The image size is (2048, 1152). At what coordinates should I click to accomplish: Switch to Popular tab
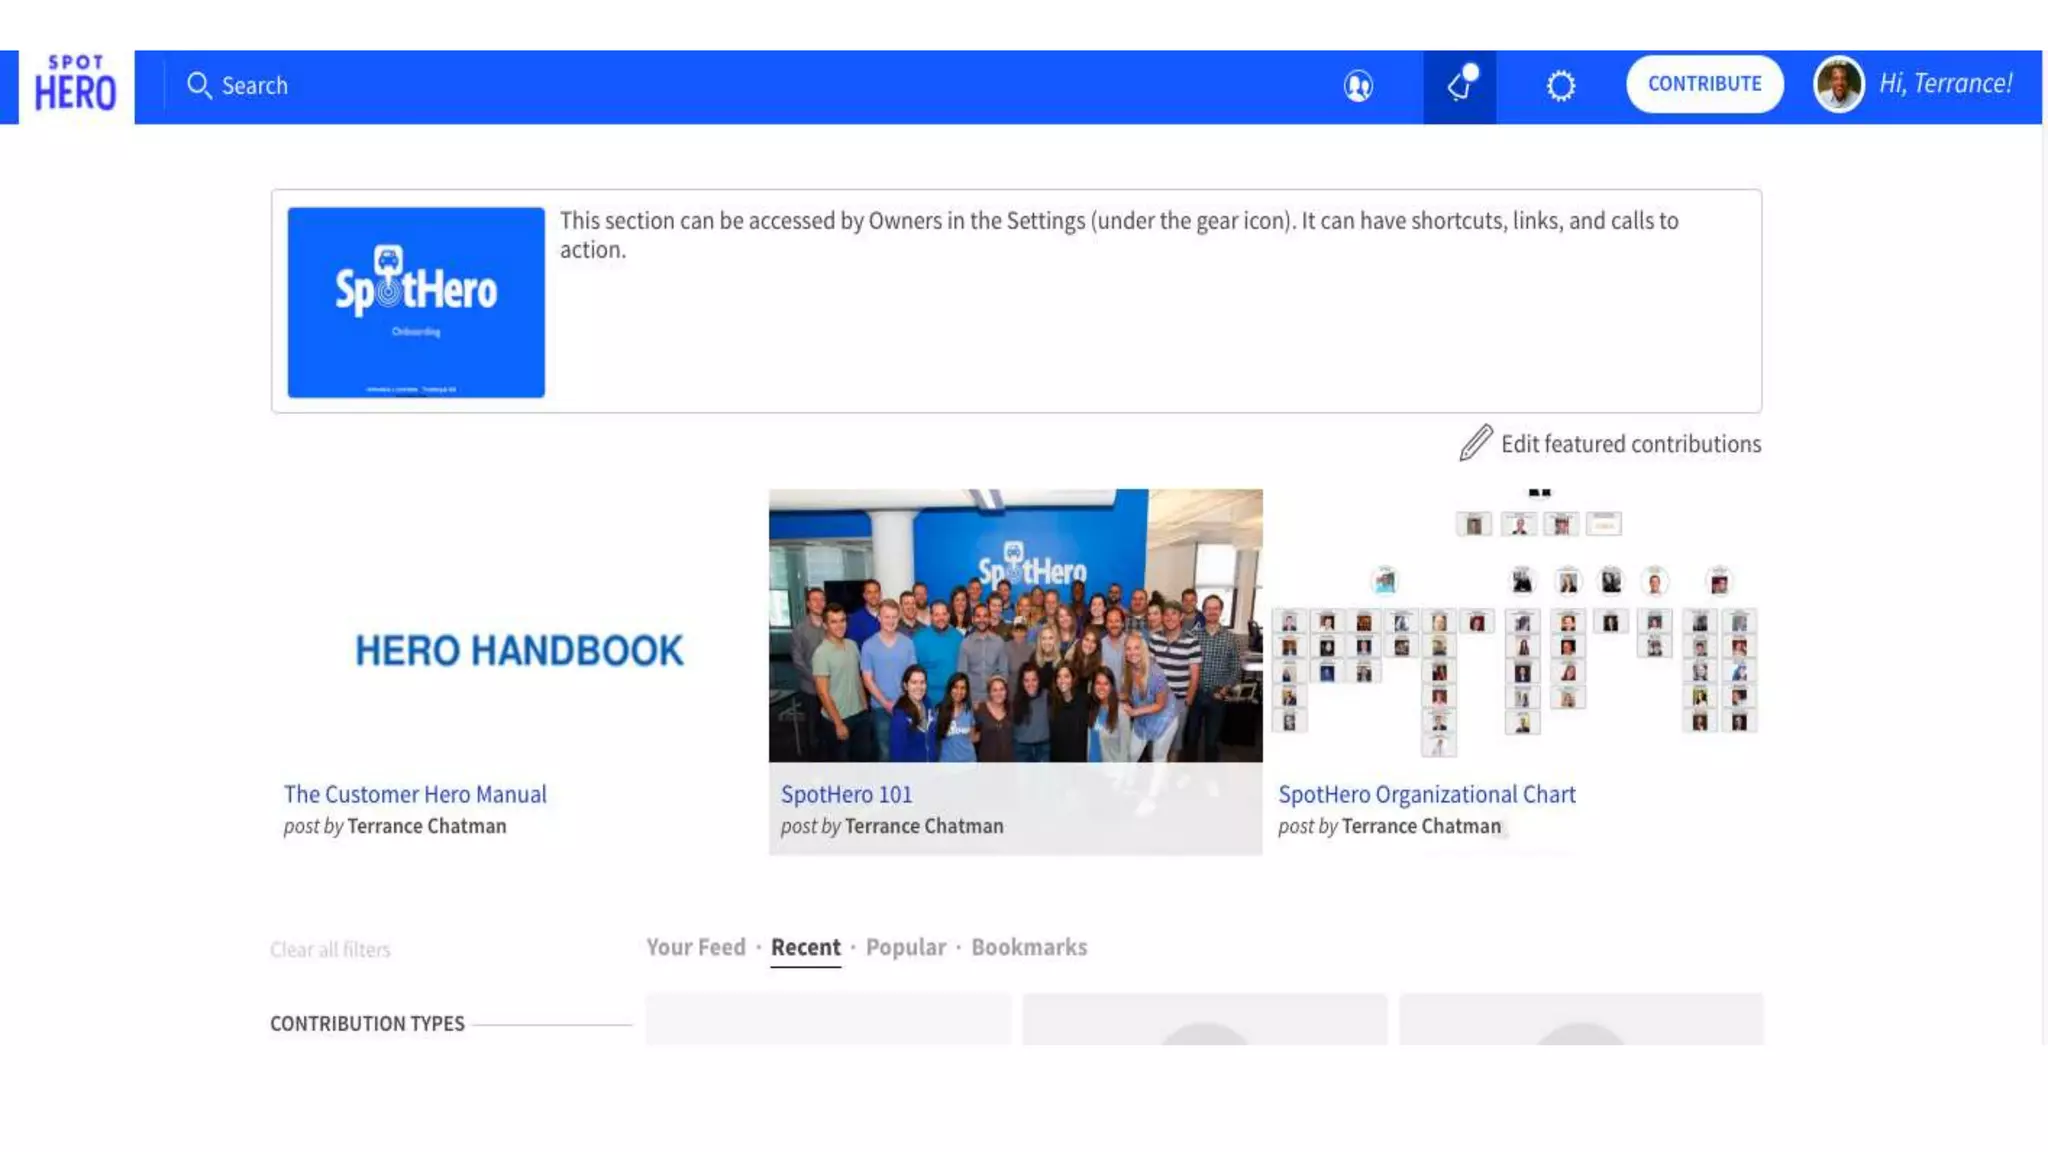tap(905, 947)
